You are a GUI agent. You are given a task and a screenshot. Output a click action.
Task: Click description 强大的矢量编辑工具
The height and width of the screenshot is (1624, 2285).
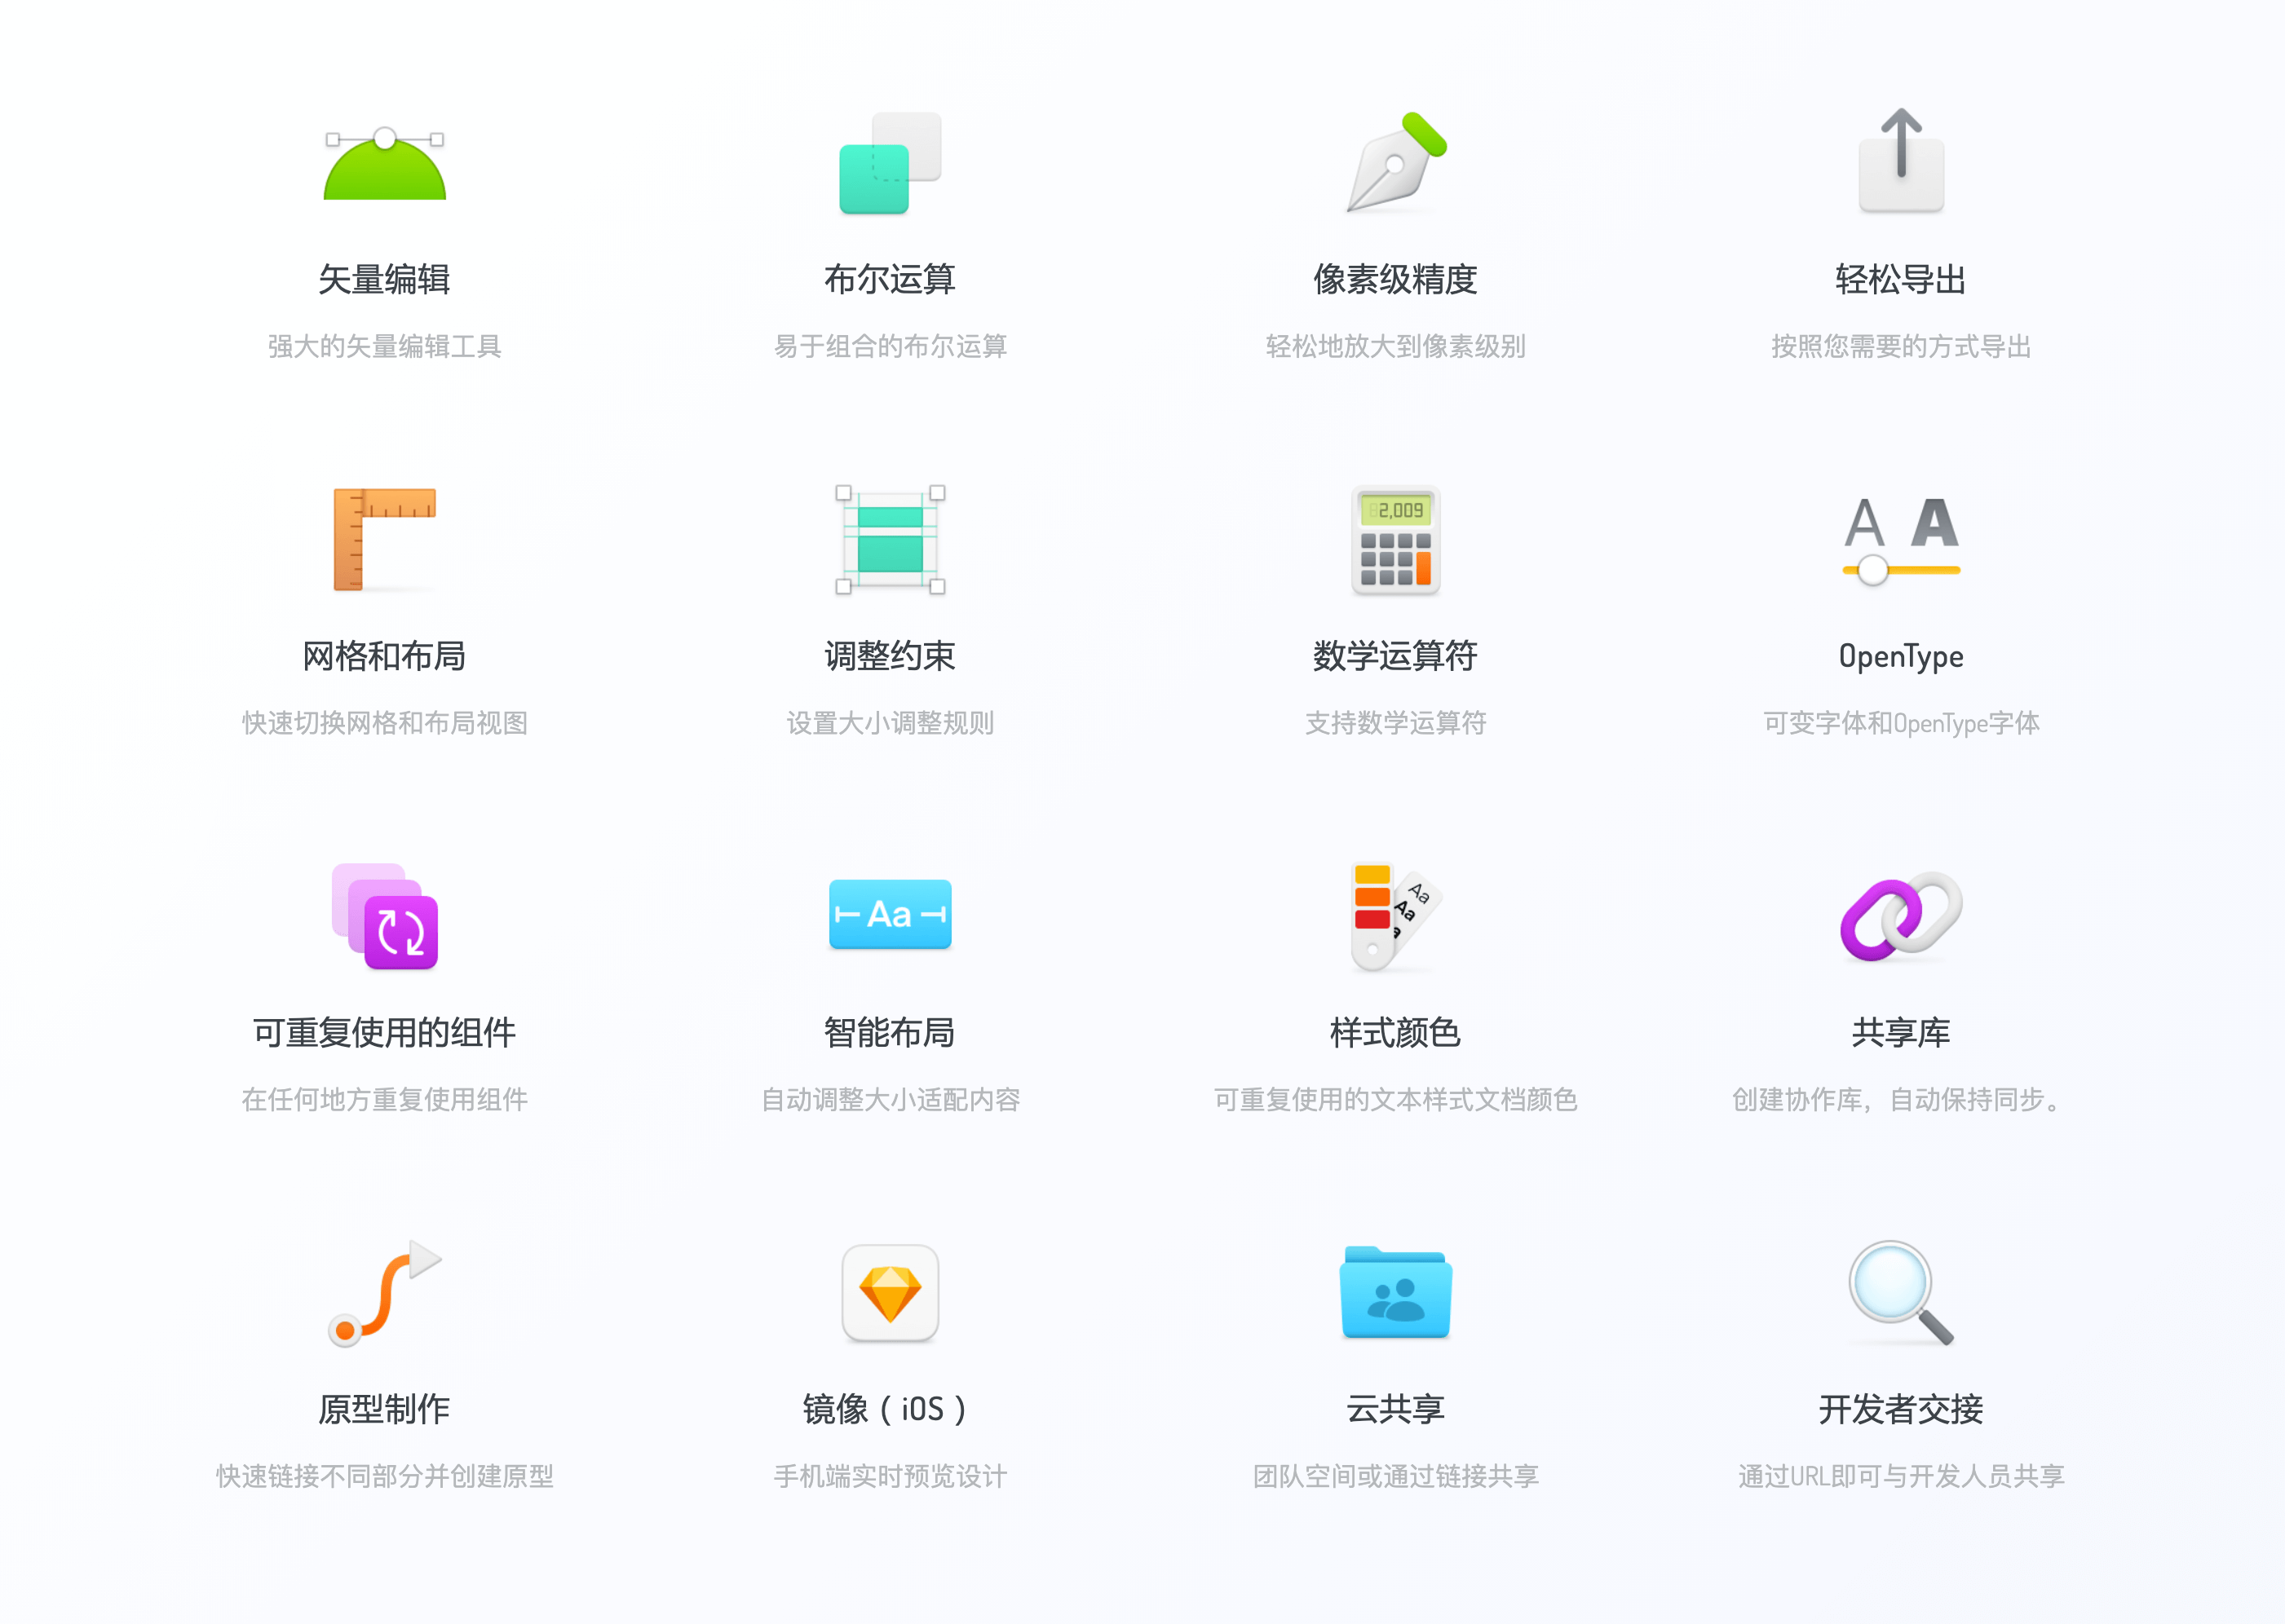[385, 346]
